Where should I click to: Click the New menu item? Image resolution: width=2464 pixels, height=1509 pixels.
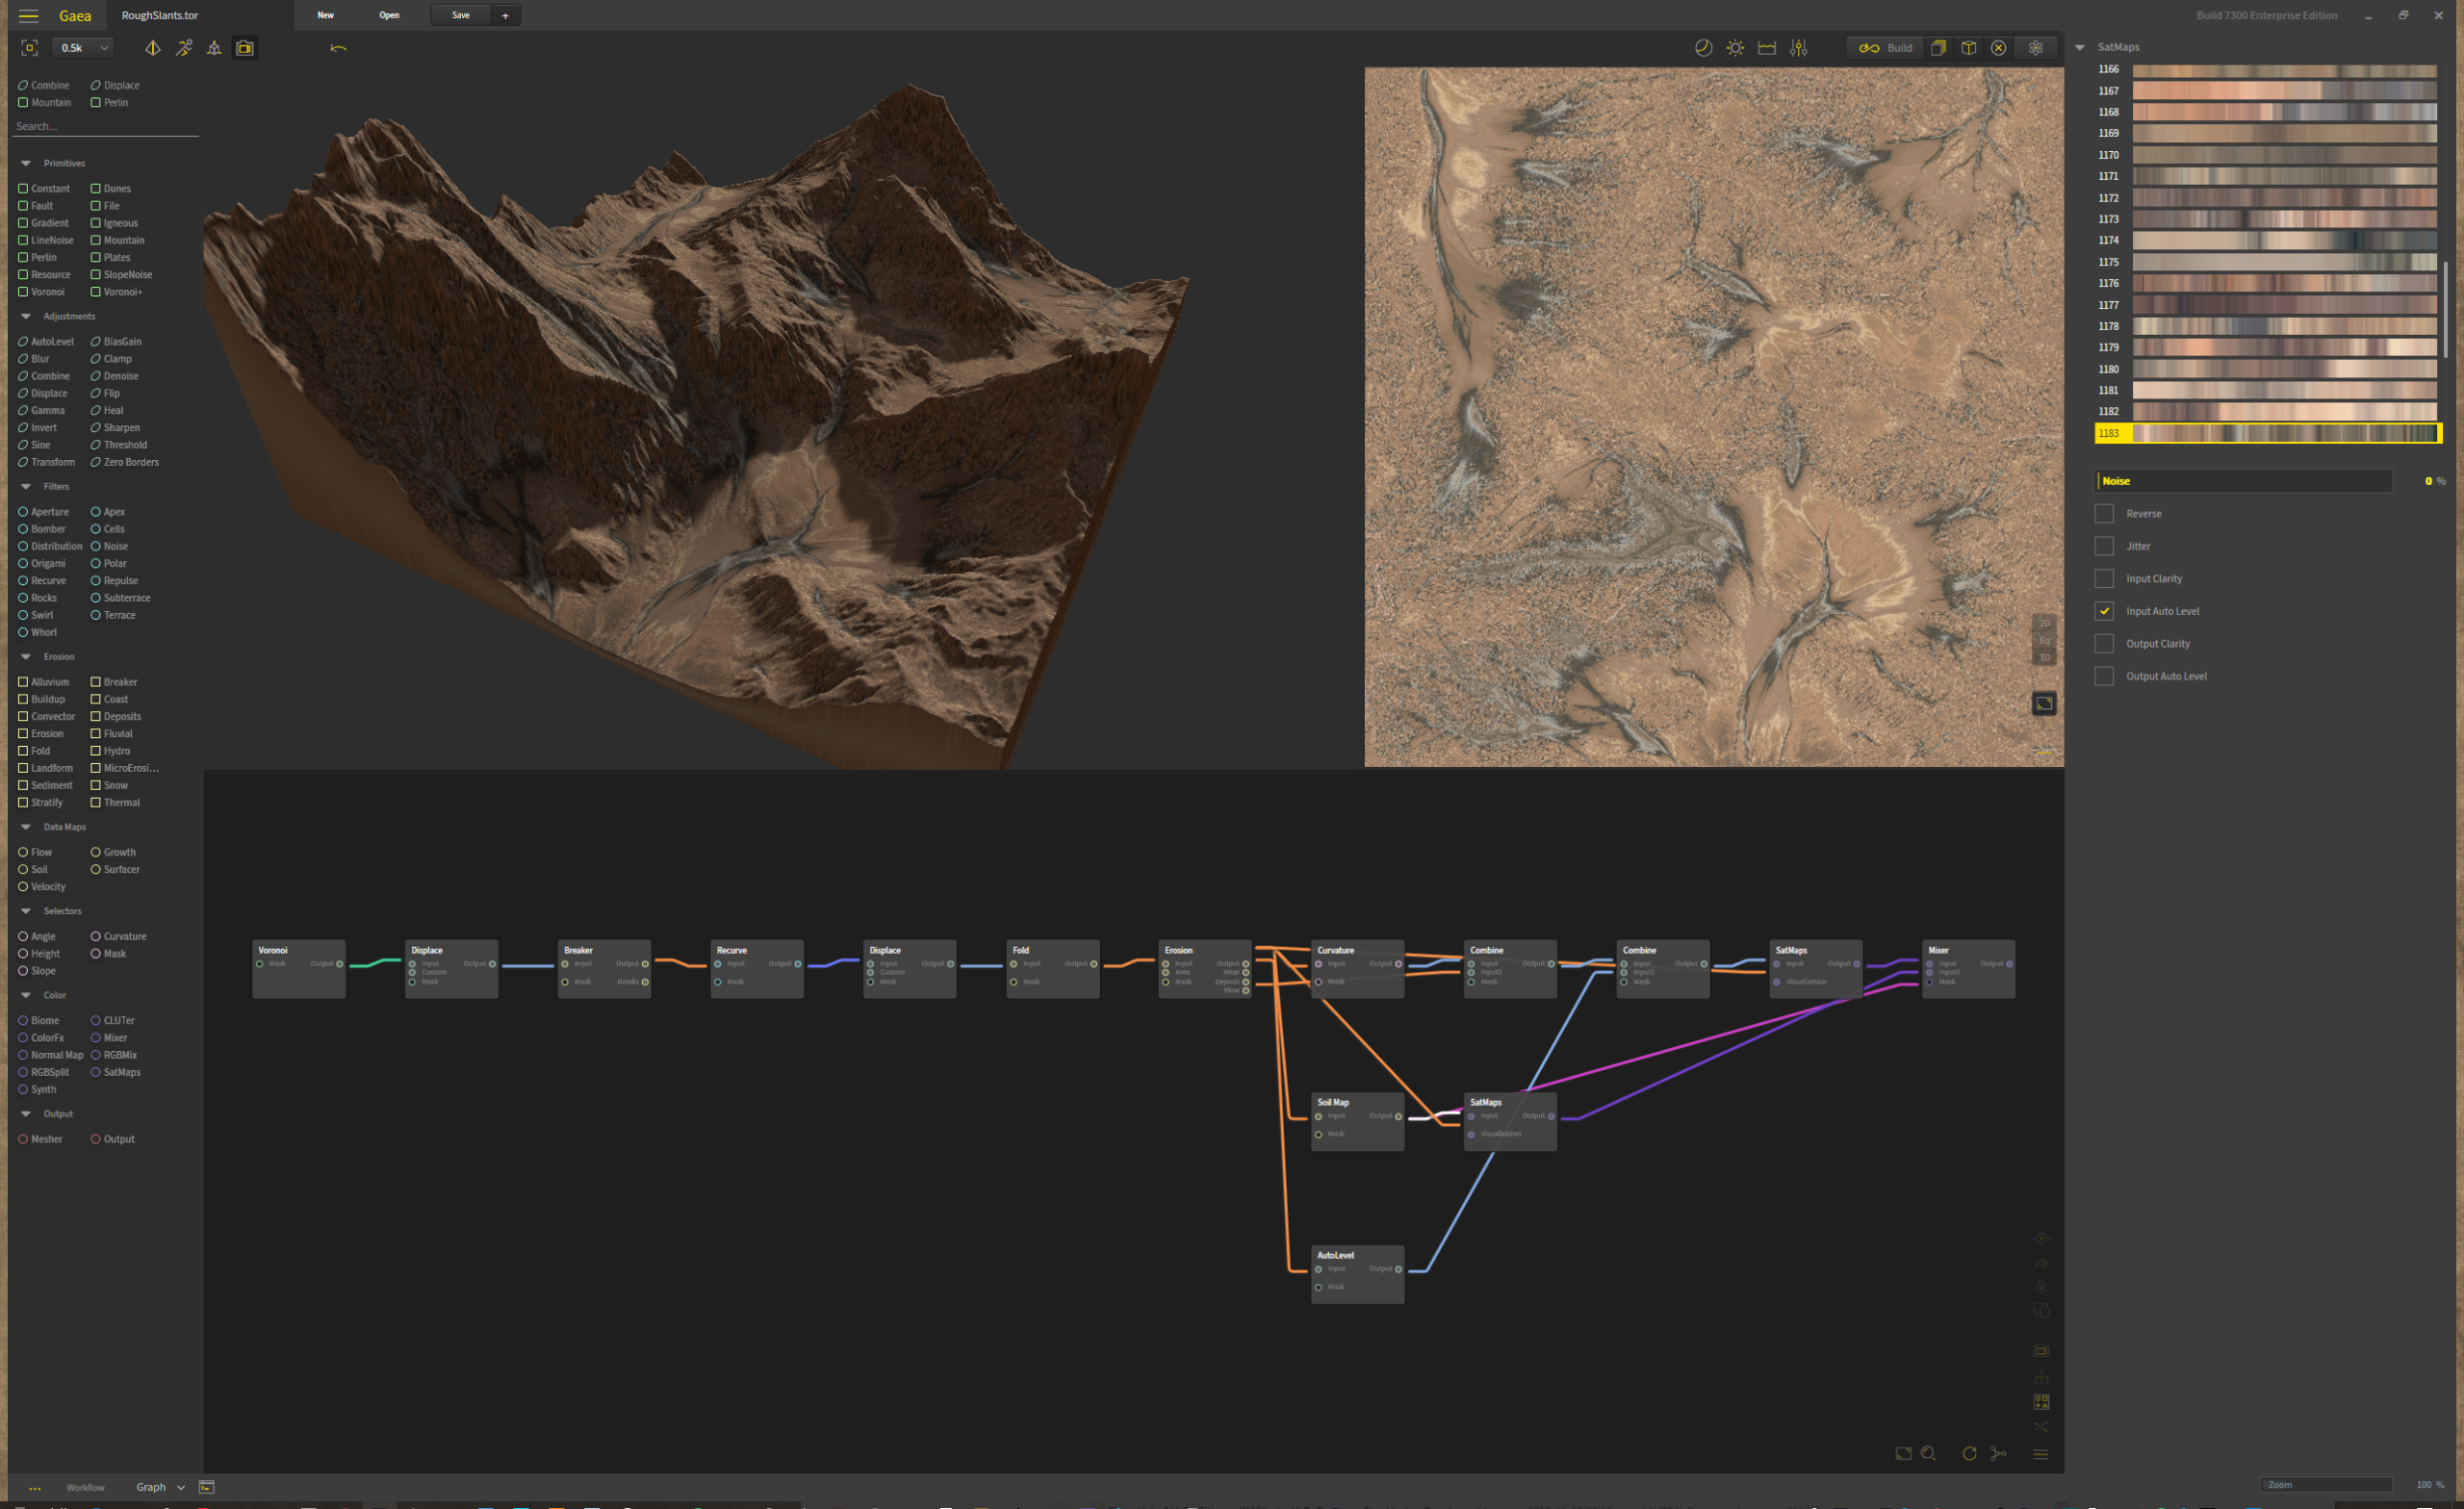point(325,16)
